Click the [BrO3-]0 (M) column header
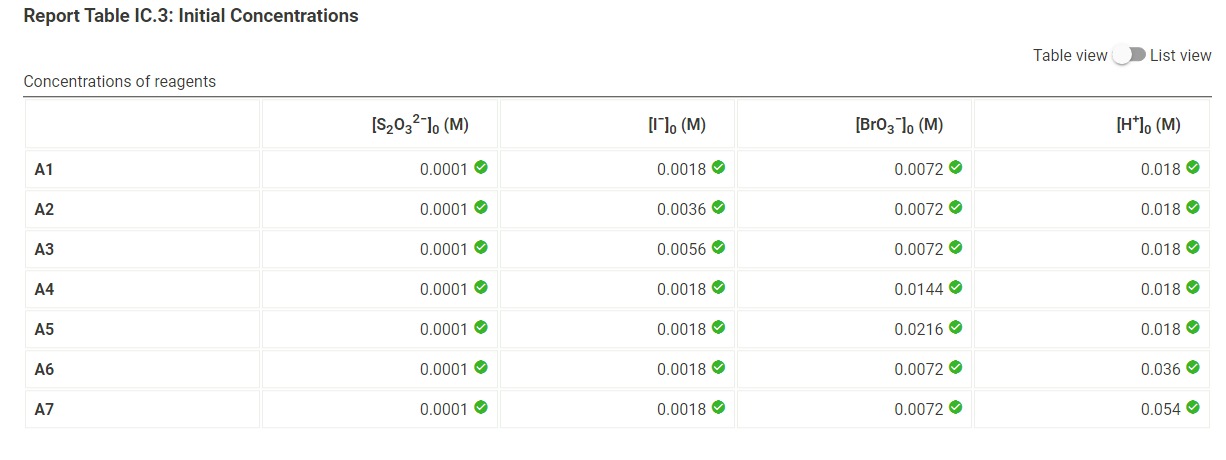Image resolution: width=1226 pixels, height=460 pixels. pyautogui.click(x=899, y=125)
